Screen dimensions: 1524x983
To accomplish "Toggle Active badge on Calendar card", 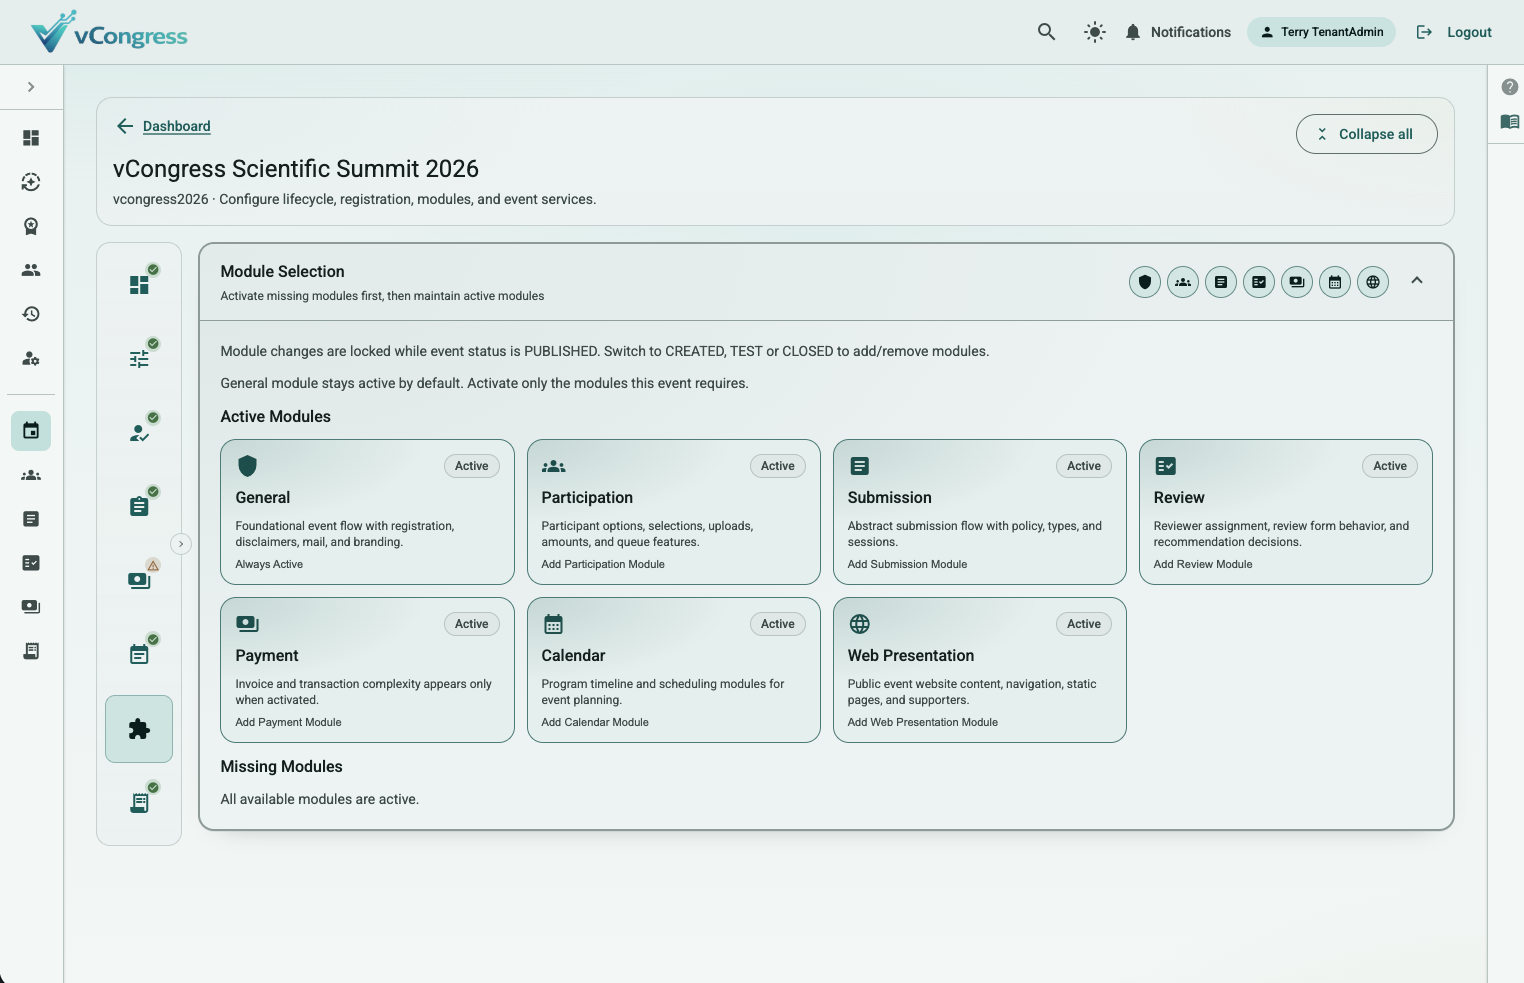I will pyautogui.click(x=778, y=624).
